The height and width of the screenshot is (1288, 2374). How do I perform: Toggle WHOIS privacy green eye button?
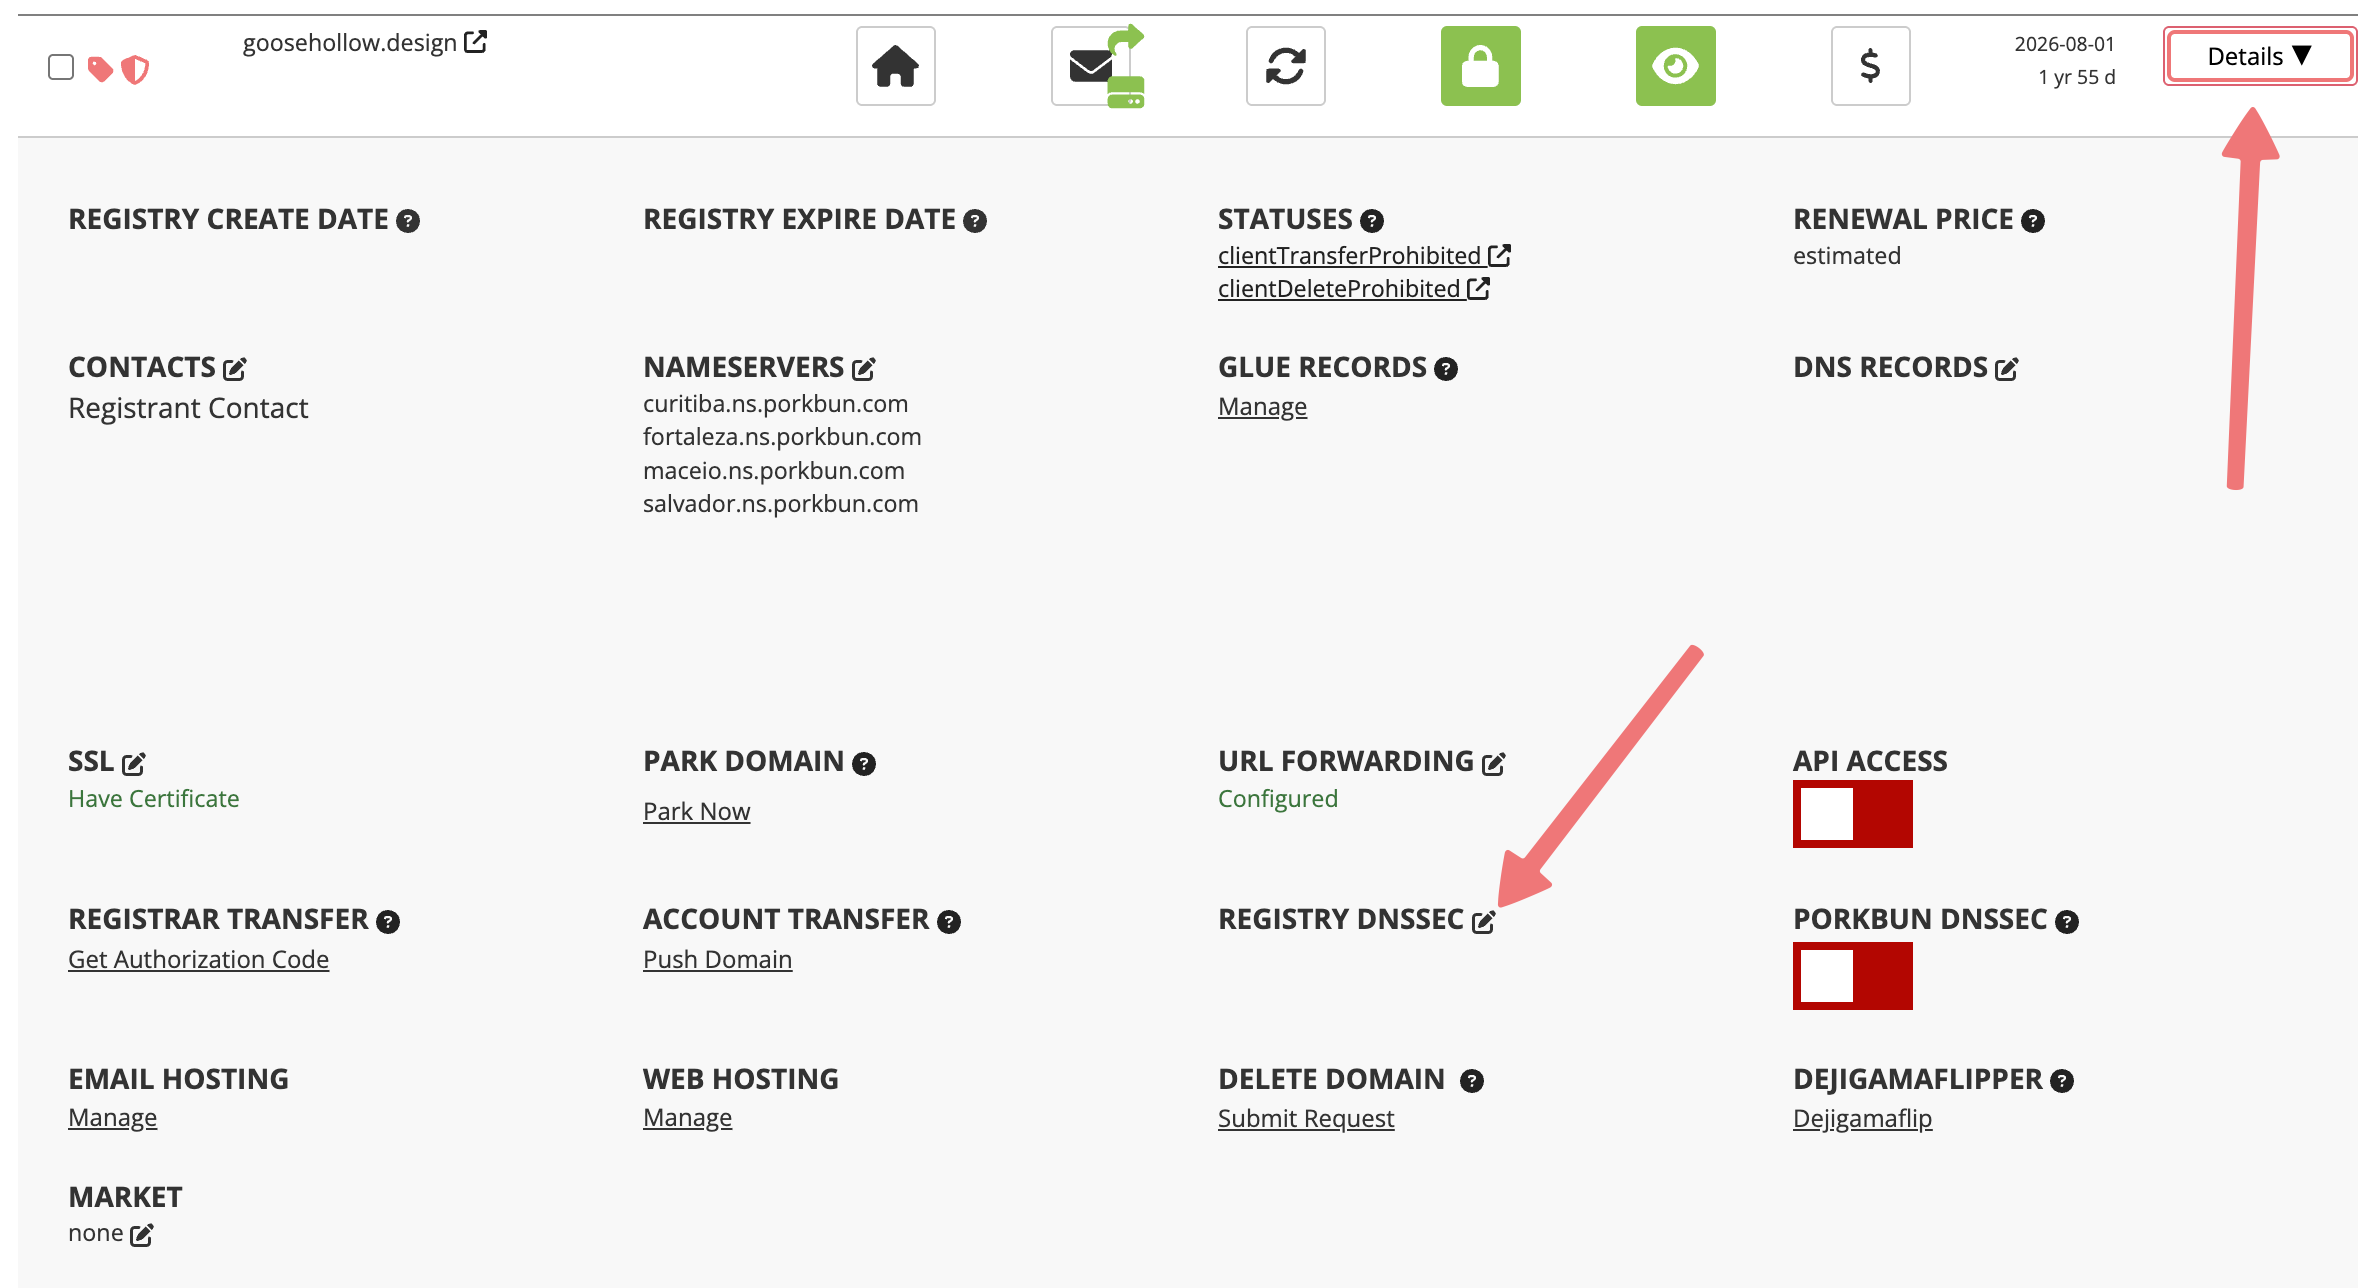pos(1675,66)
